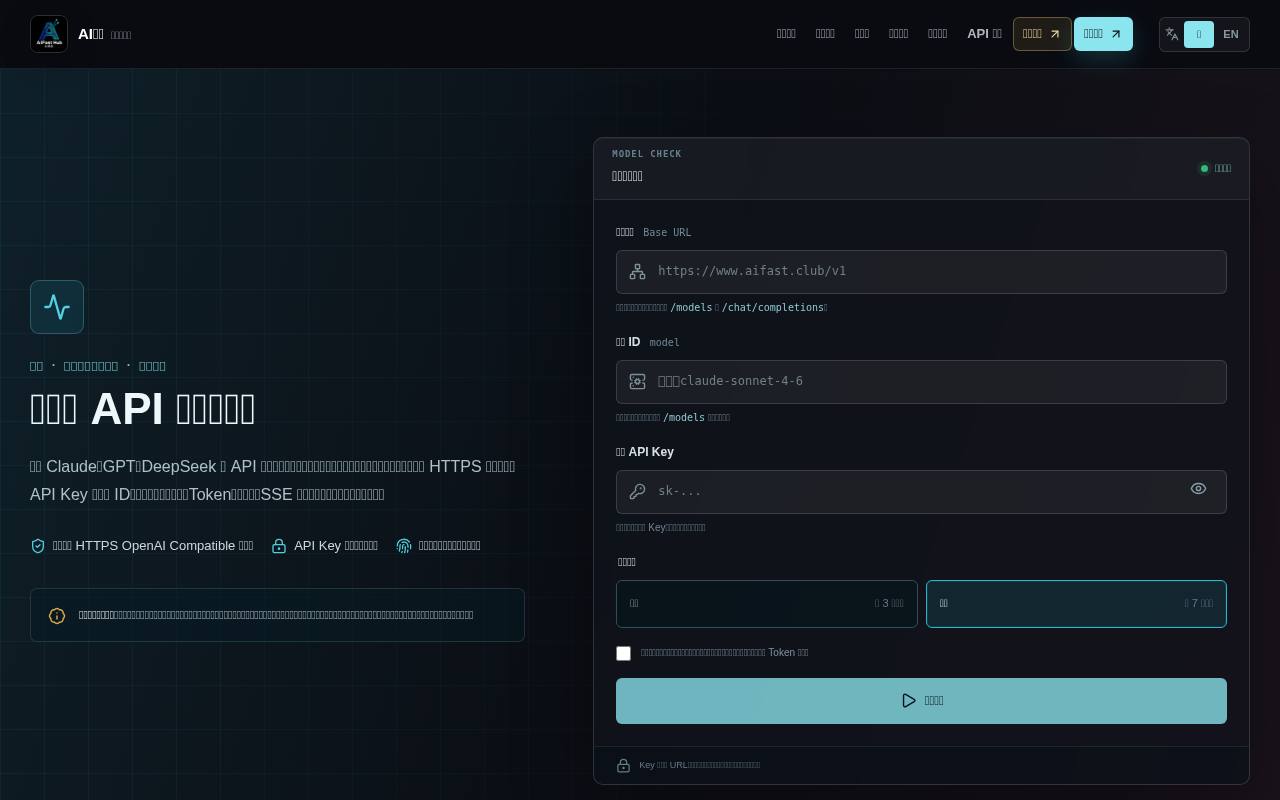The height and width of the screenshot is (800, 1280).
Task: Open the API nav item in the header
Action: coord(984,34)
